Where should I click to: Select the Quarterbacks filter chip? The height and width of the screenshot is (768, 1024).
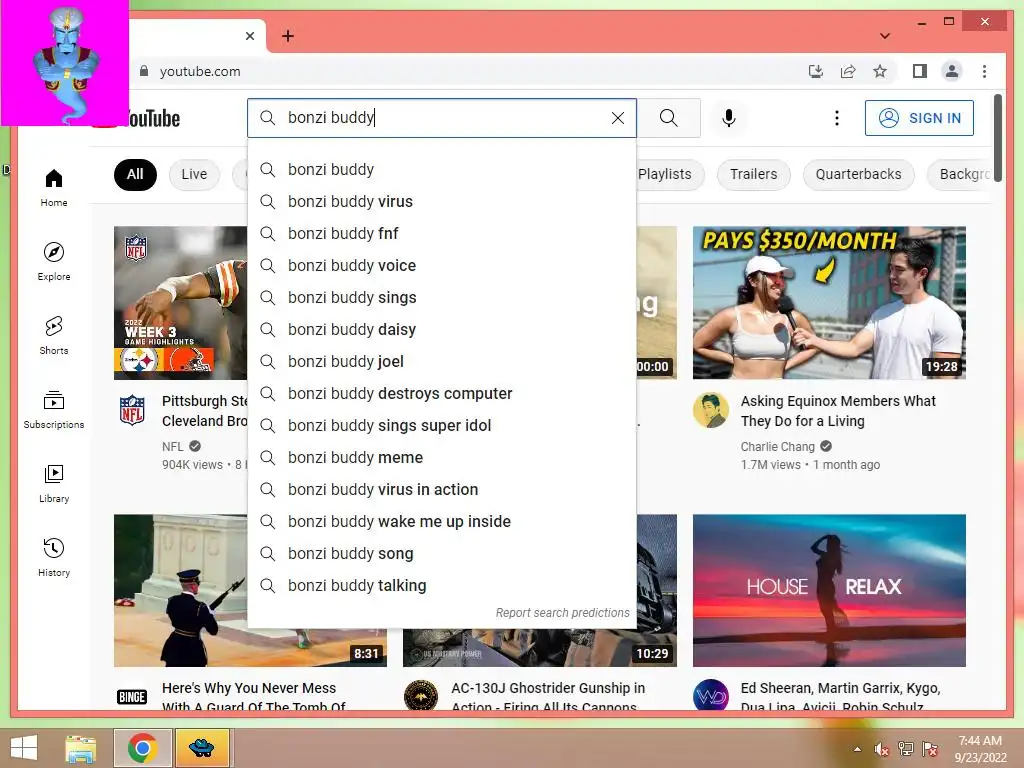[858, 174]
